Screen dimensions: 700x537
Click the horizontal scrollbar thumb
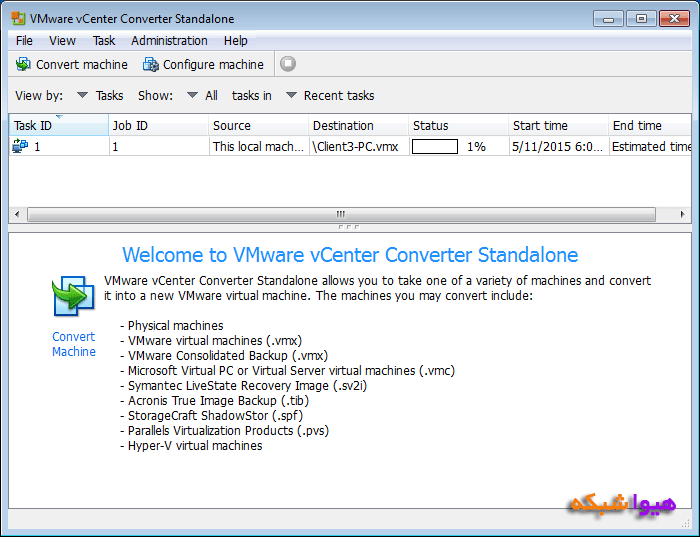click(x=341, y=214)
